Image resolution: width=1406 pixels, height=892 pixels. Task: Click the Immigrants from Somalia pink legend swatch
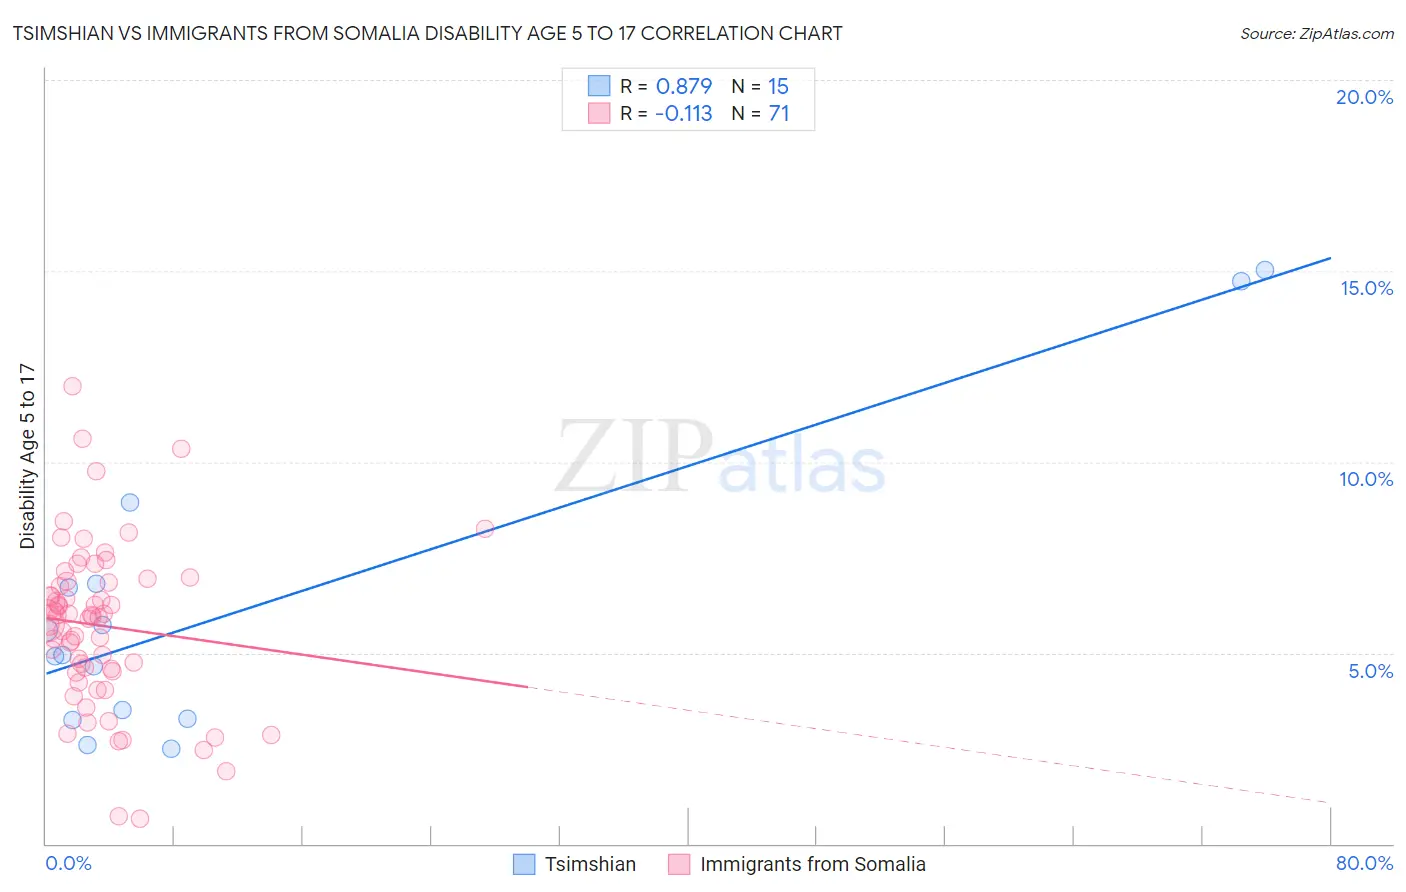click(679, 864)
